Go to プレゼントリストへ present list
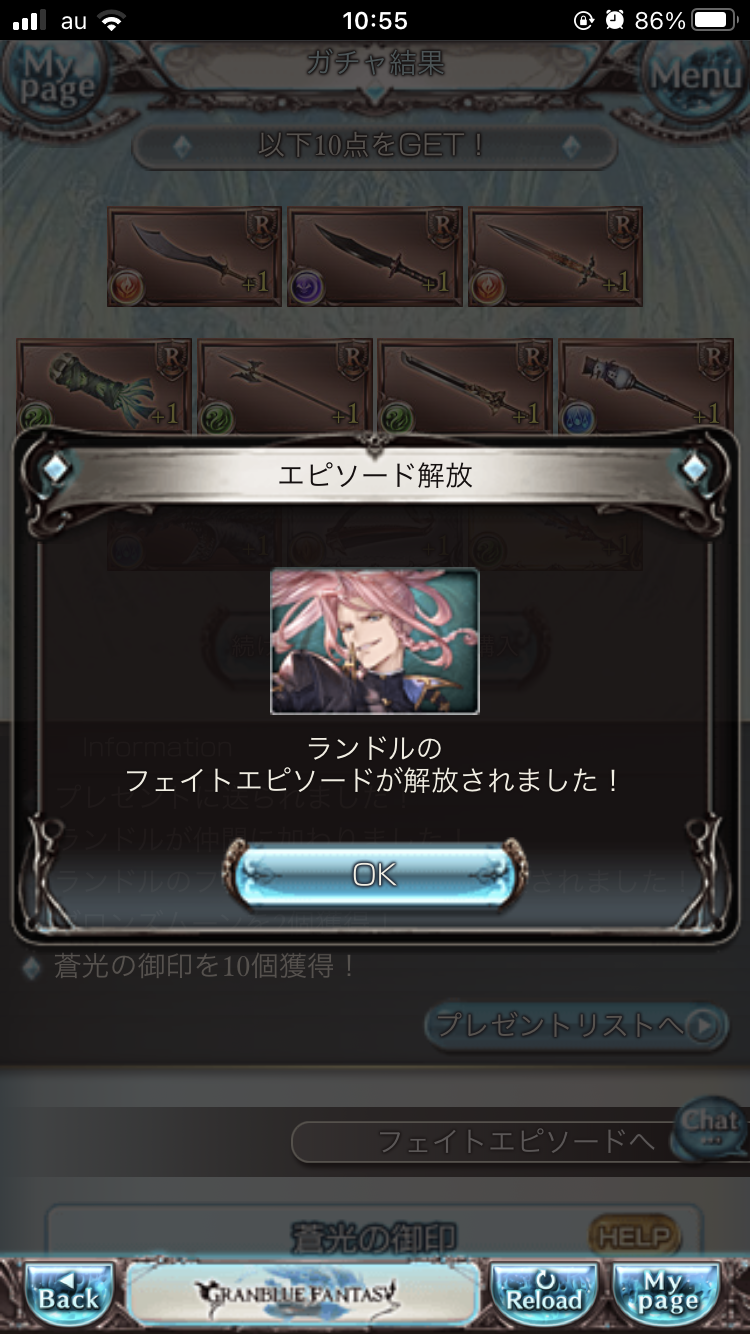This screenshot has height=1334, width=750. pyautogui.click(x=576, y=1025)
